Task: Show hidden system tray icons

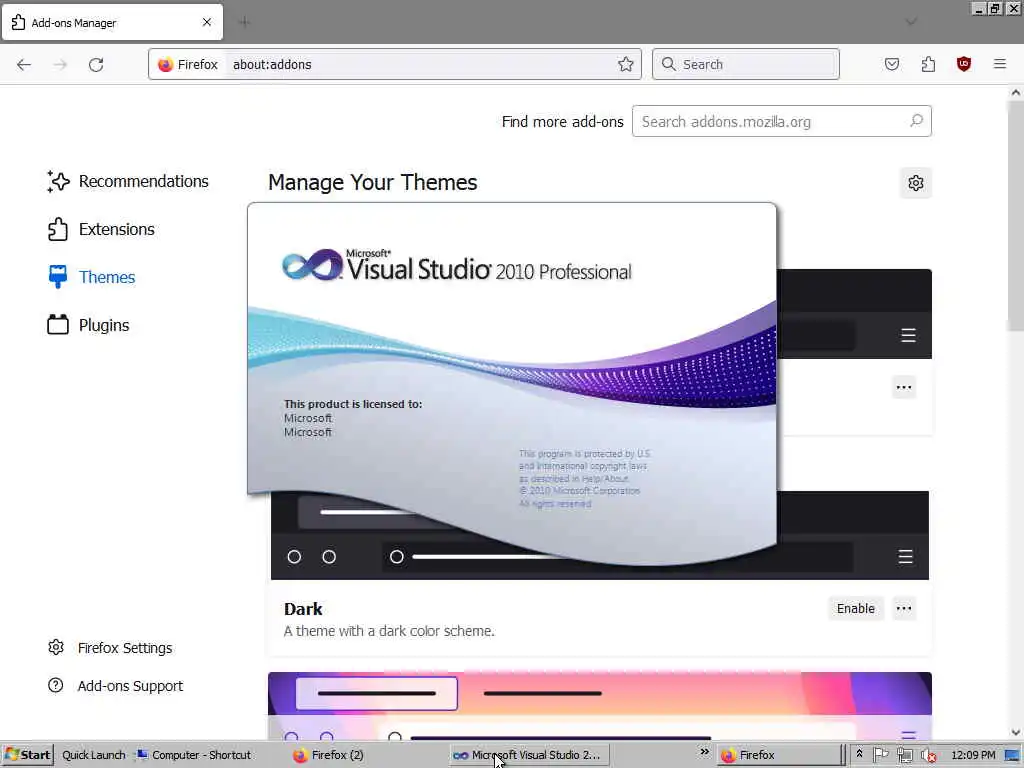Action: (x=859, y=754)
